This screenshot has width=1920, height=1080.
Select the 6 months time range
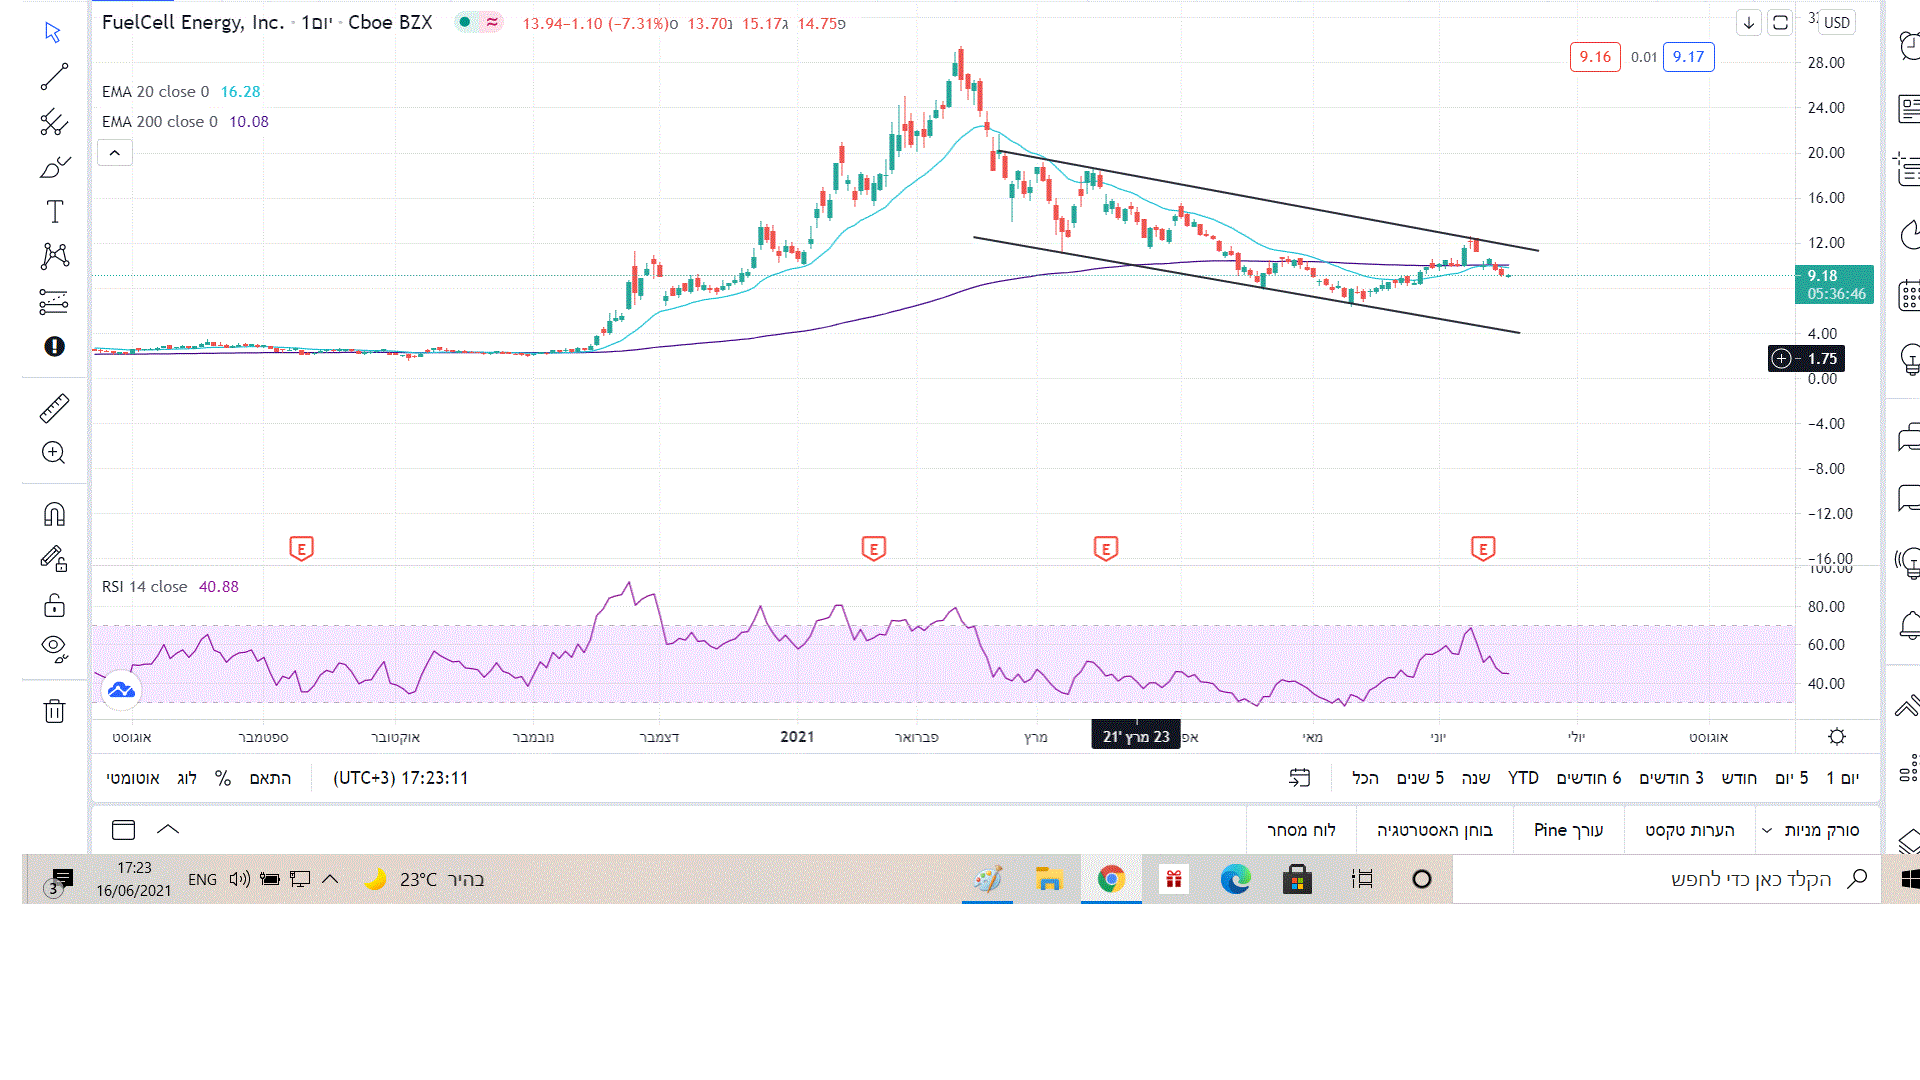pos(1588,778)
